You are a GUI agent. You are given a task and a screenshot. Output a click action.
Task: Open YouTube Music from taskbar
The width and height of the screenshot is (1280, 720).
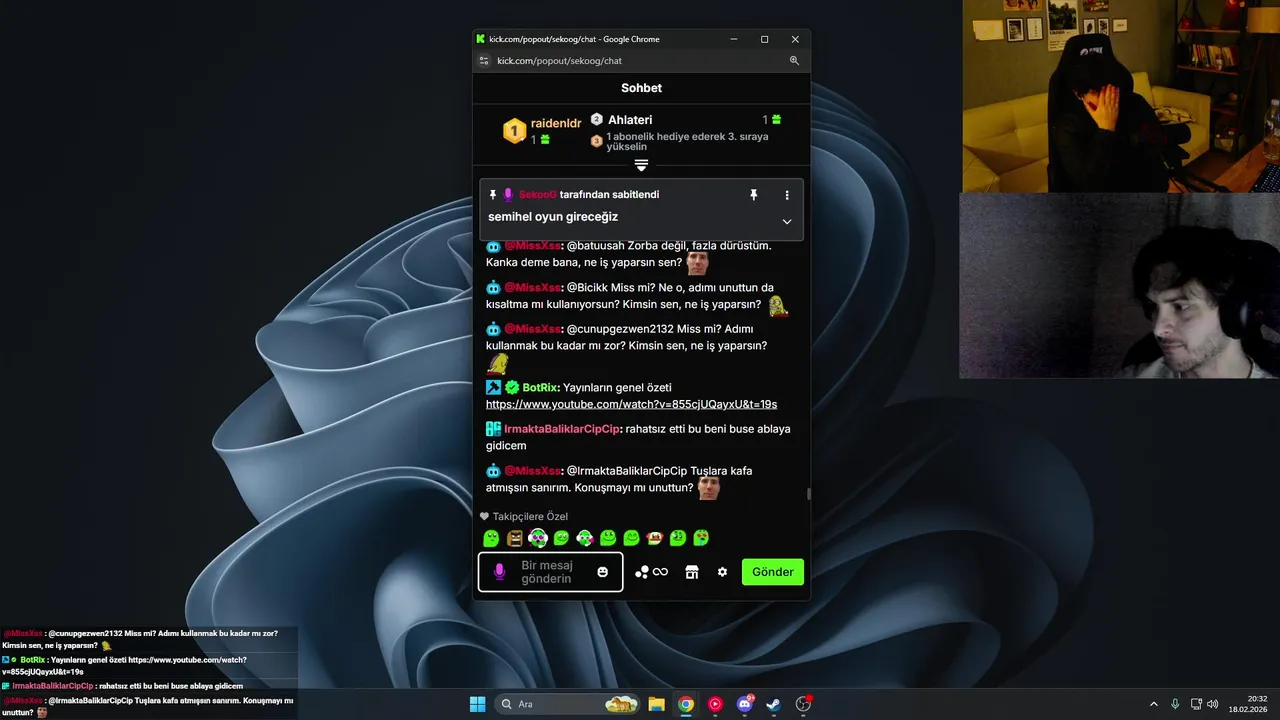(x=715, y=704)
